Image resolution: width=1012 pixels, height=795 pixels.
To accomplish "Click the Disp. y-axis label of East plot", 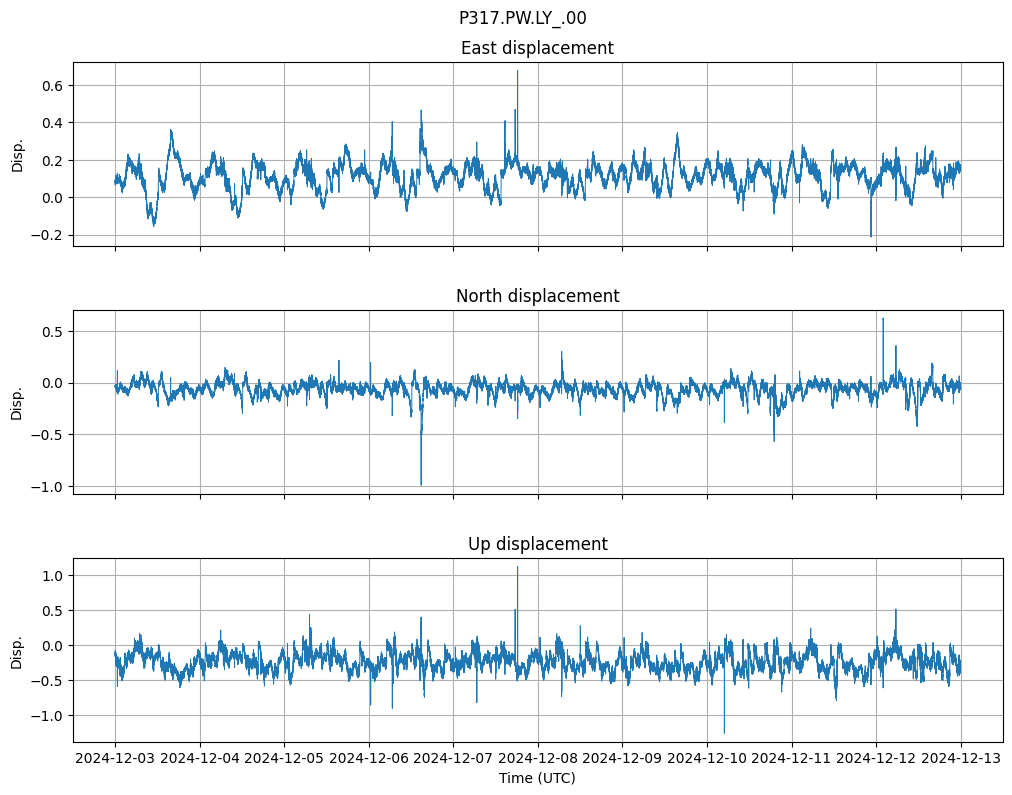I will [18, 154].
